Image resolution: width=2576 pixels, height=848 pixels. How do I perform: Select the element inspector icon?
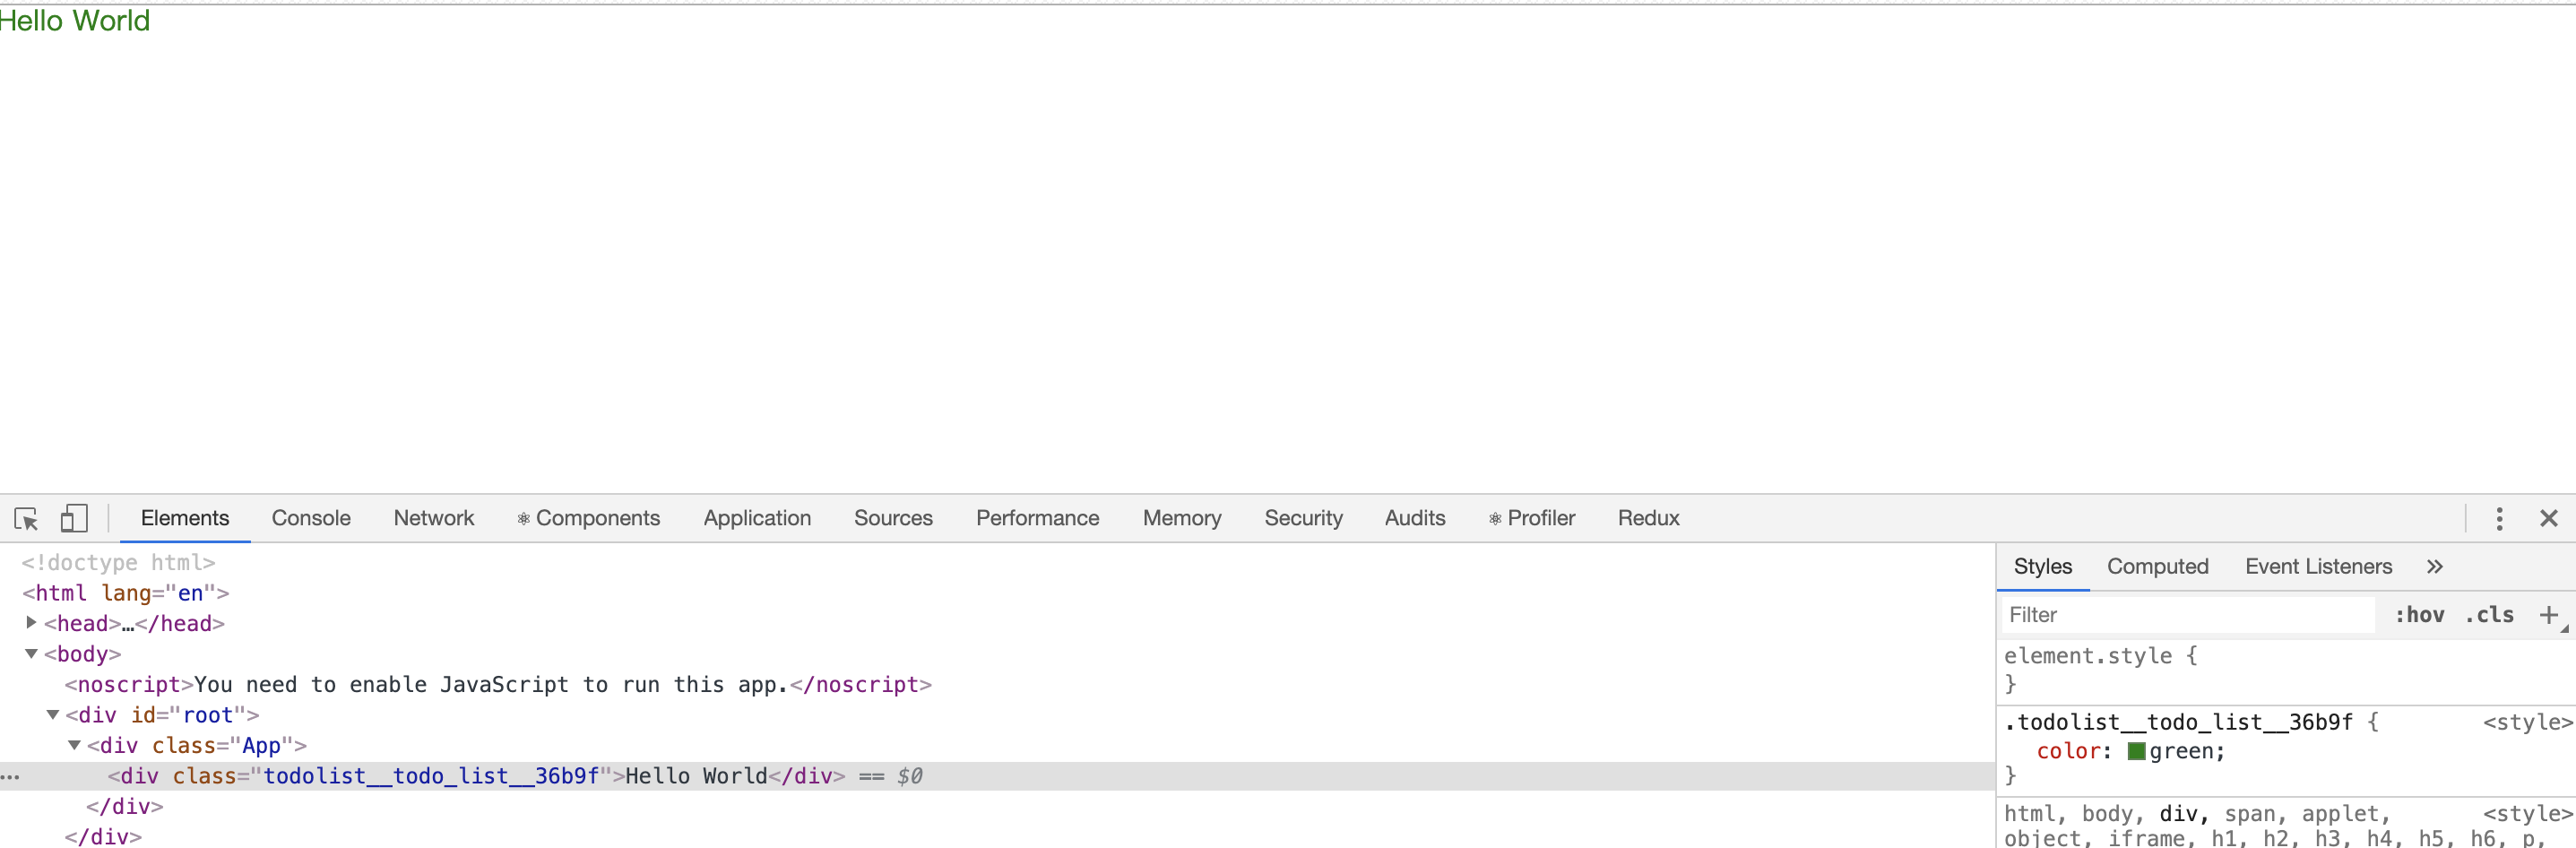click(25, 518)
